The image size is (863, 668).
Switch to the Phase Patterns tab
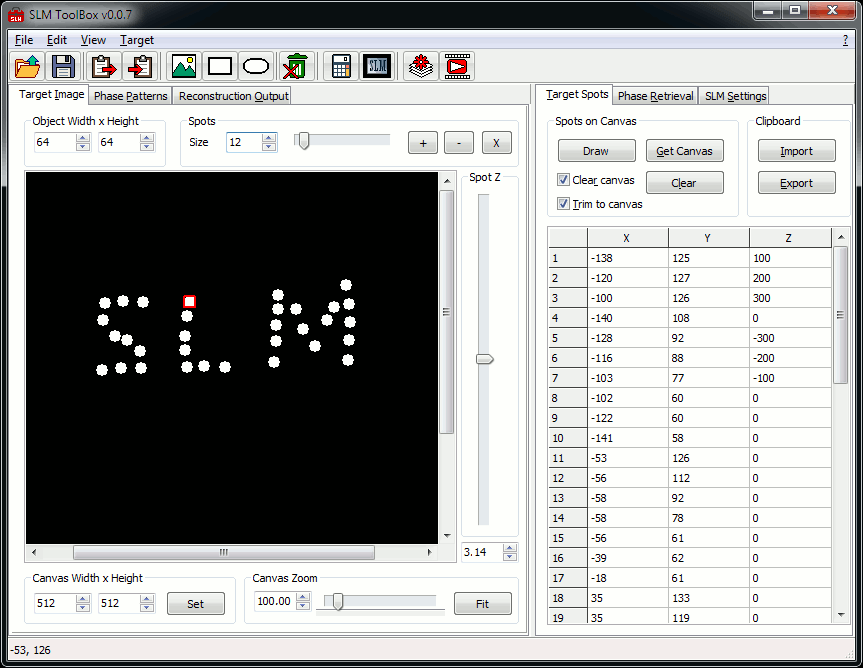[x=130, y=96]
